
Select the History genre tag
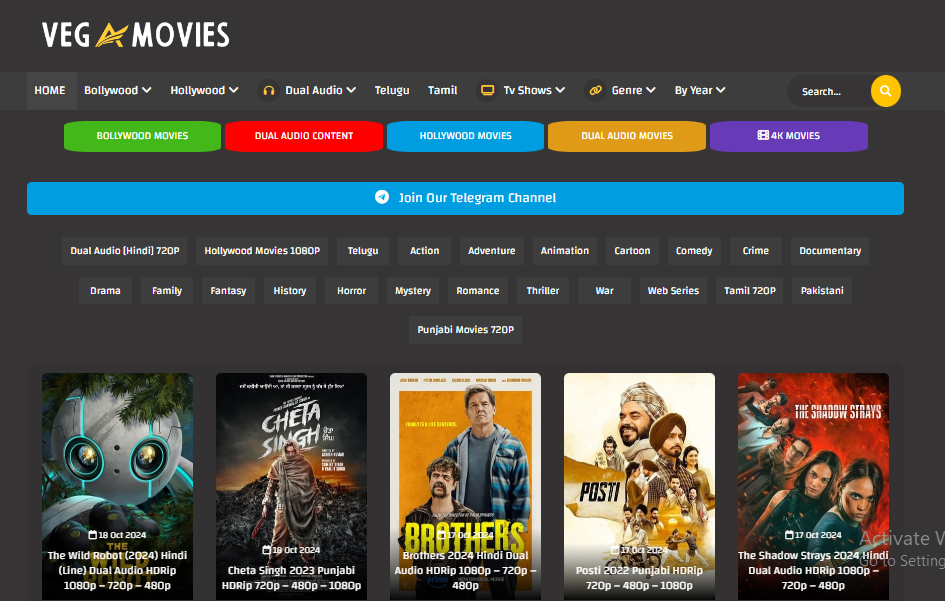[290, 291]
